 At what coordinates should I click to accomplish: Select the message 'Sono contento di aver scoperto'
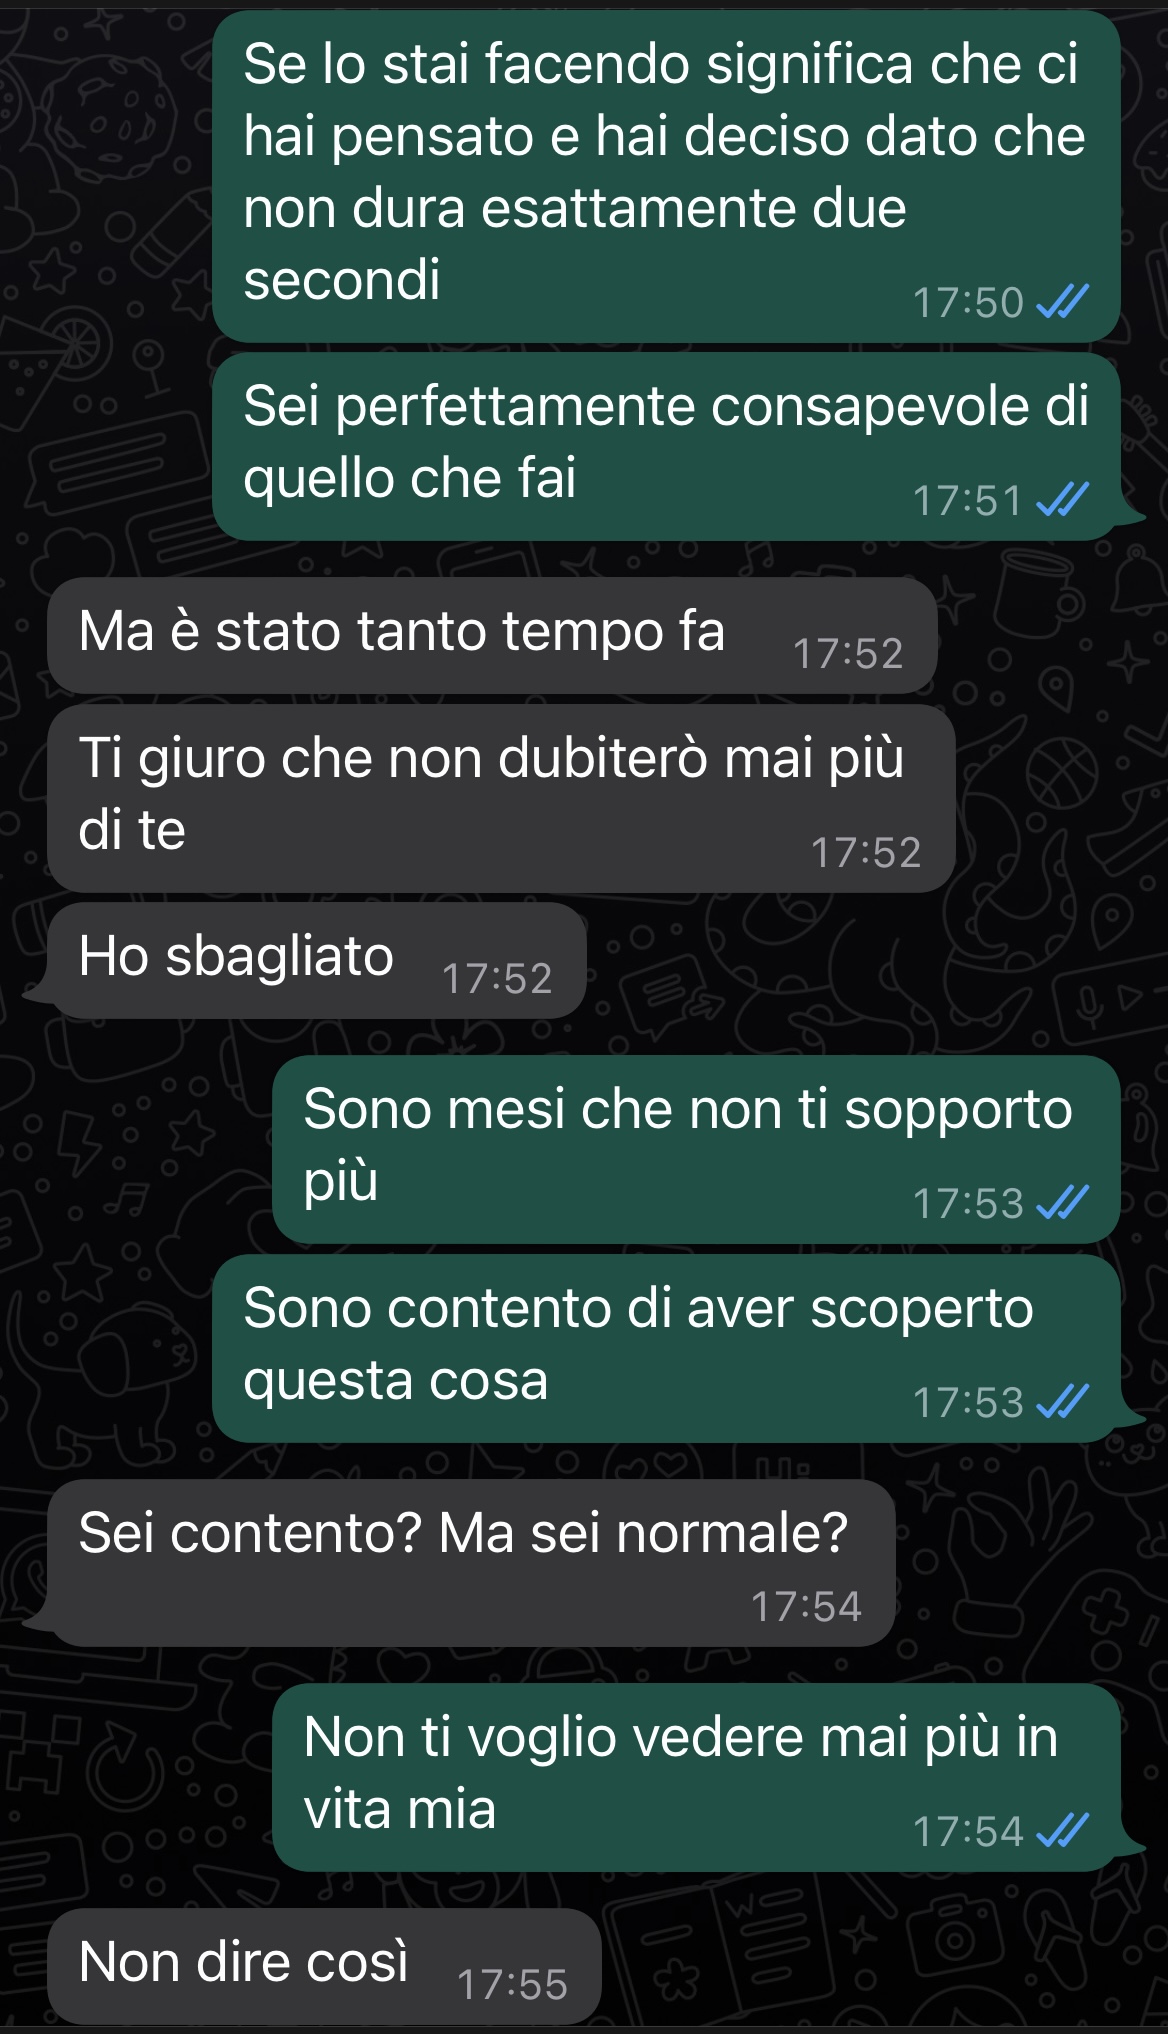(x=666, y=1348)
